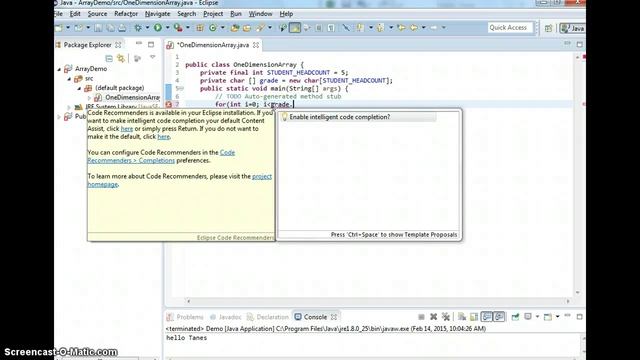The image size is (640, 360).
Task: Collapse the (default package) tree node
Action: [x=80, y=88]
